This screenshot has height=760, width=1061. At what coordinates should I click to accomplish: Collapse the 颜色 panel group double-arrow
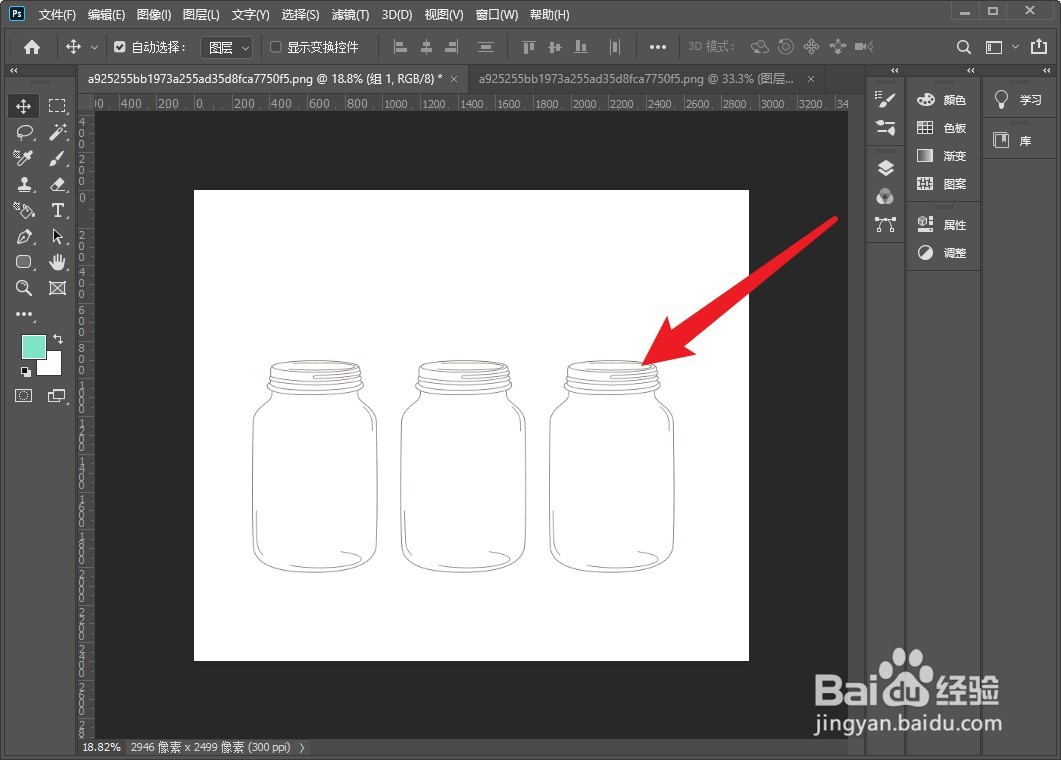pyautogui.click(x=970, y=70)
